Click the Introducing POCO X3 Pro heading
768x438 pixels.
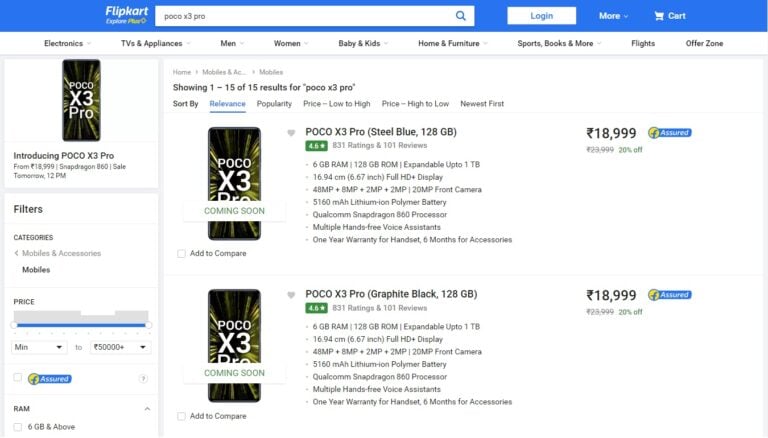64,155
